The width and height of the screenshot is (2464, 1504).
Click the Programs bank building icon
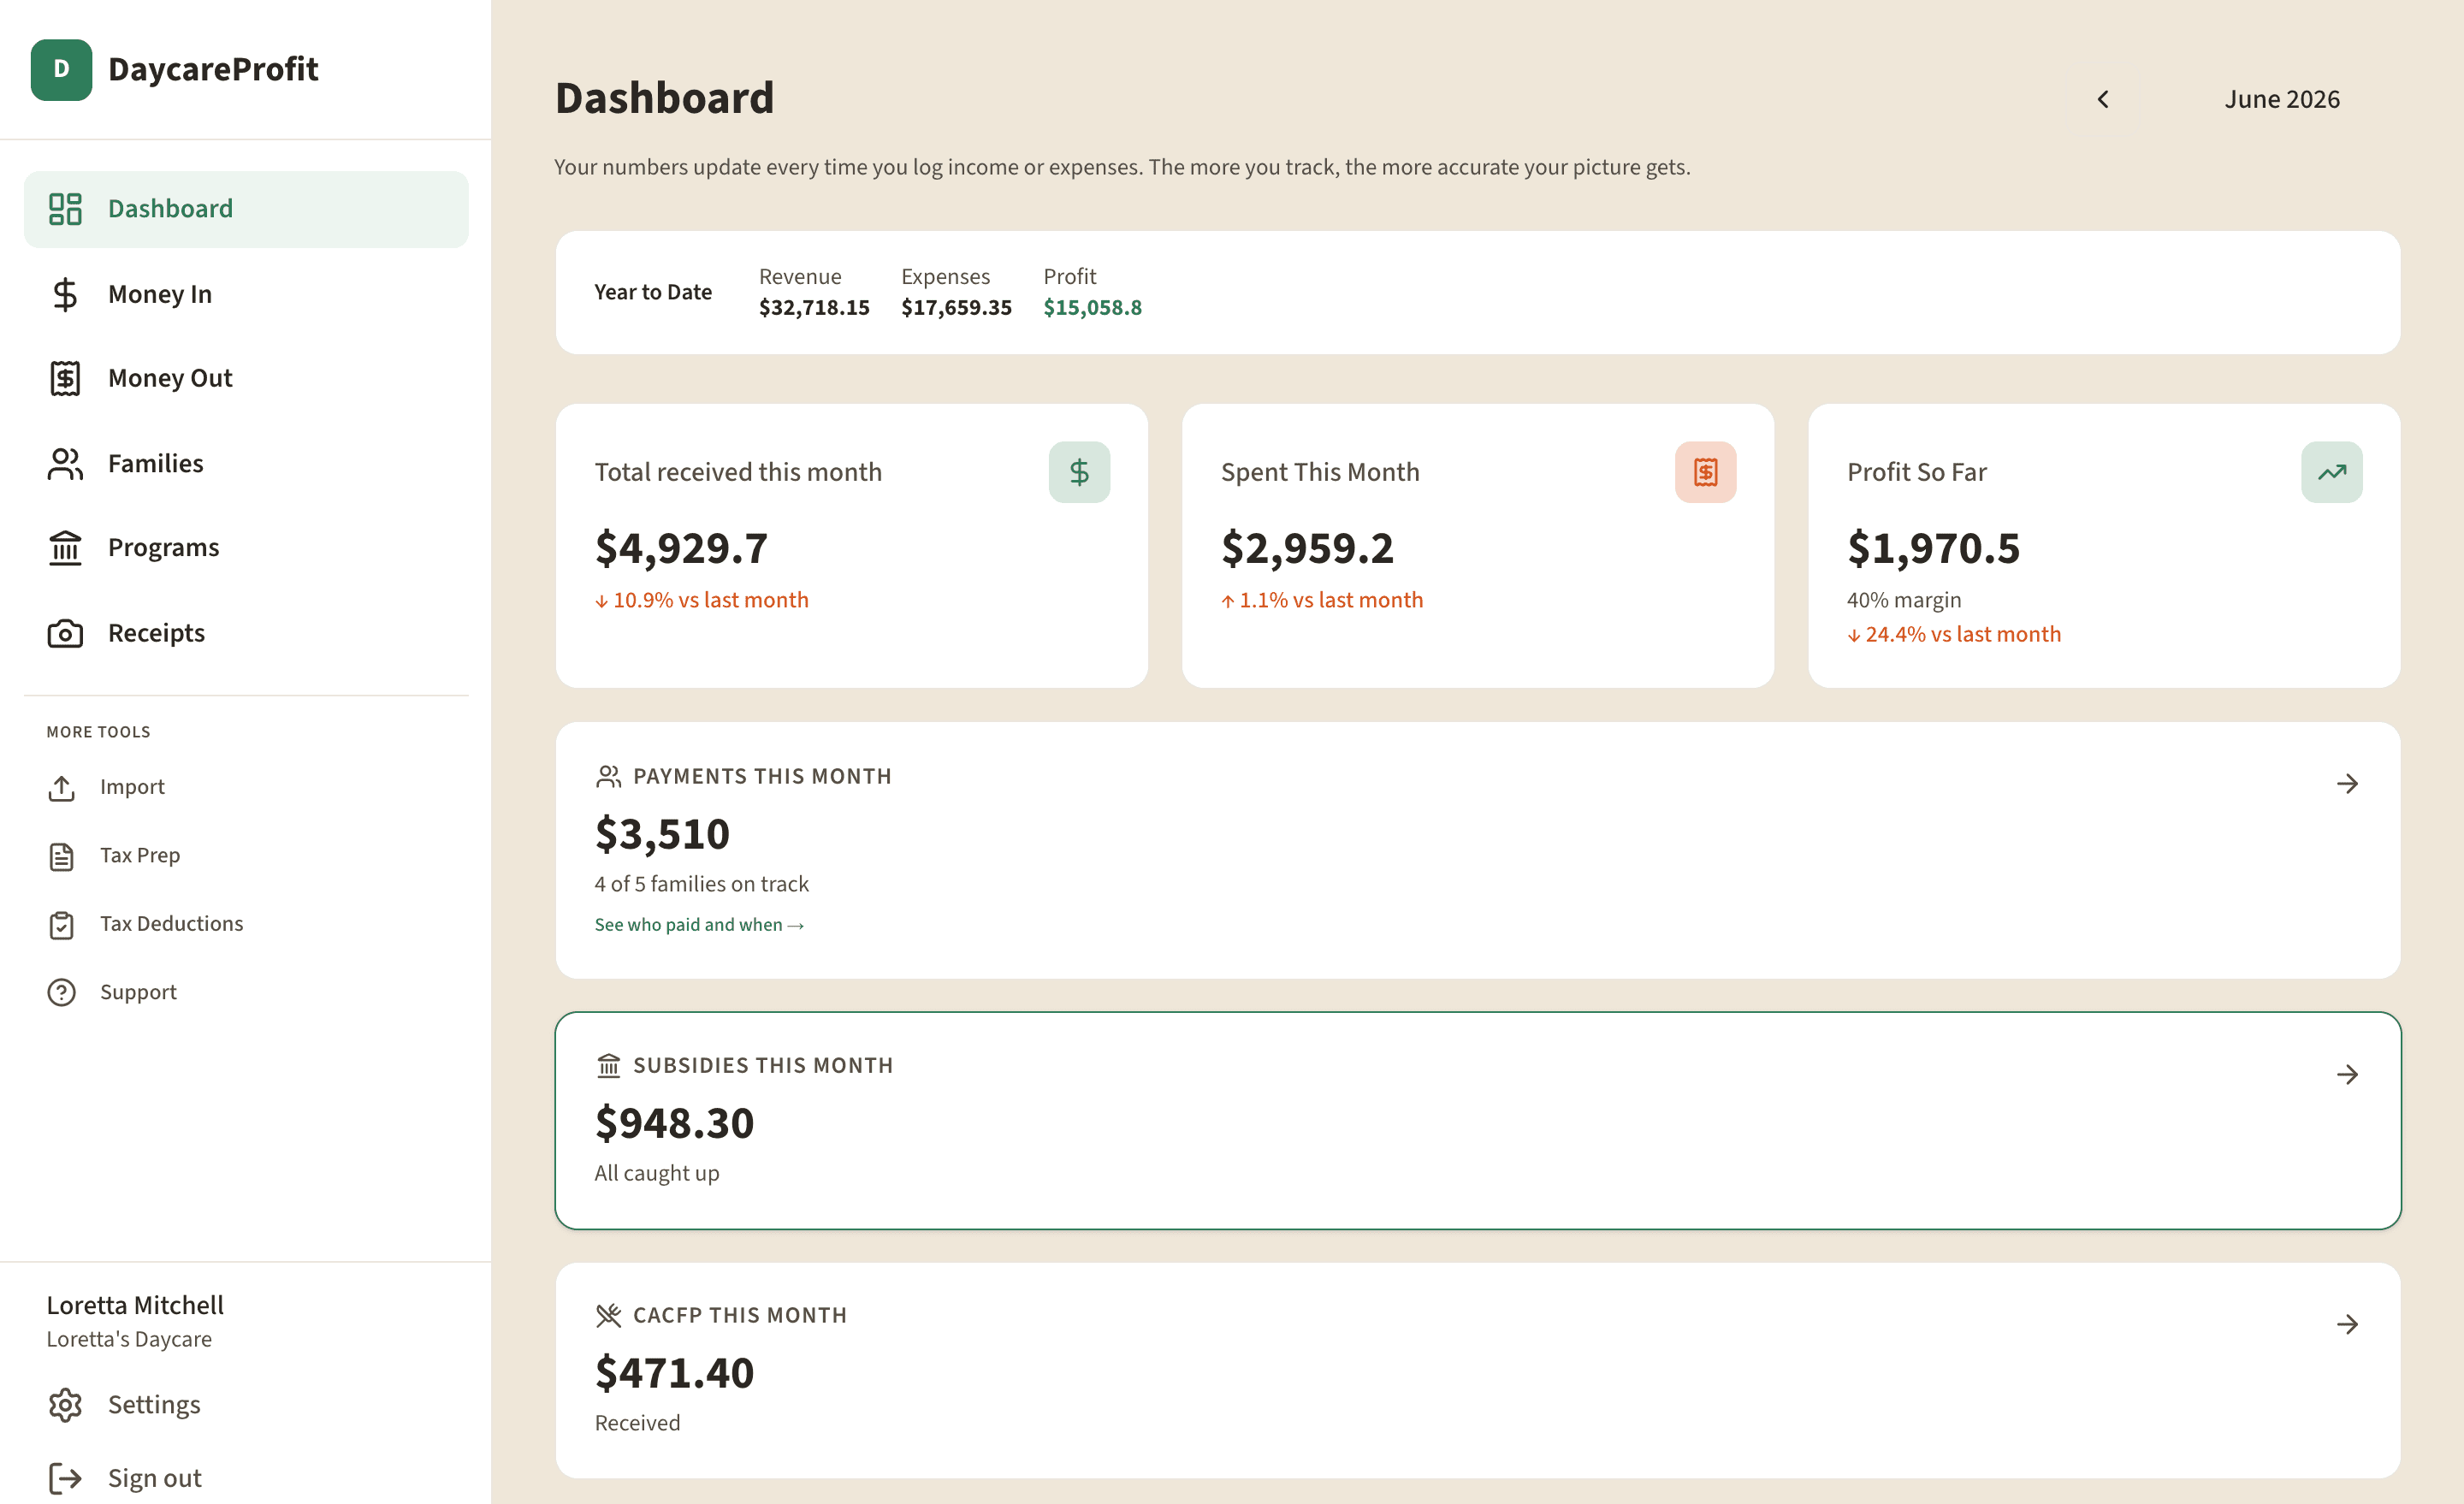(65, 548)
